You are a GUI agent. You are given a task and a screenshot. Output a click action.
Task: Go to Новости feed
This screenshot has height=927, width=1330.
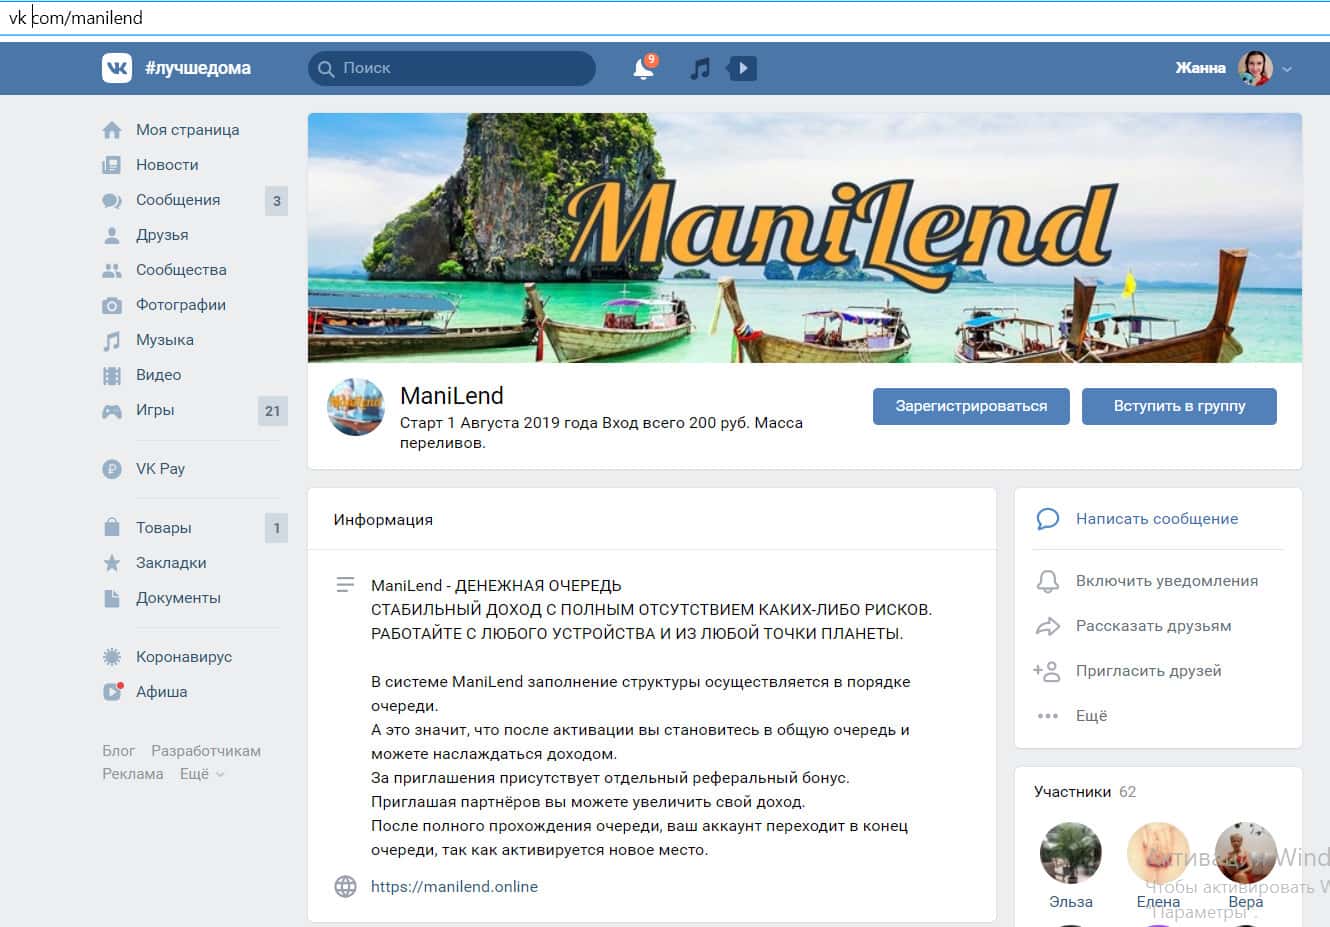(x=167, y=165)
